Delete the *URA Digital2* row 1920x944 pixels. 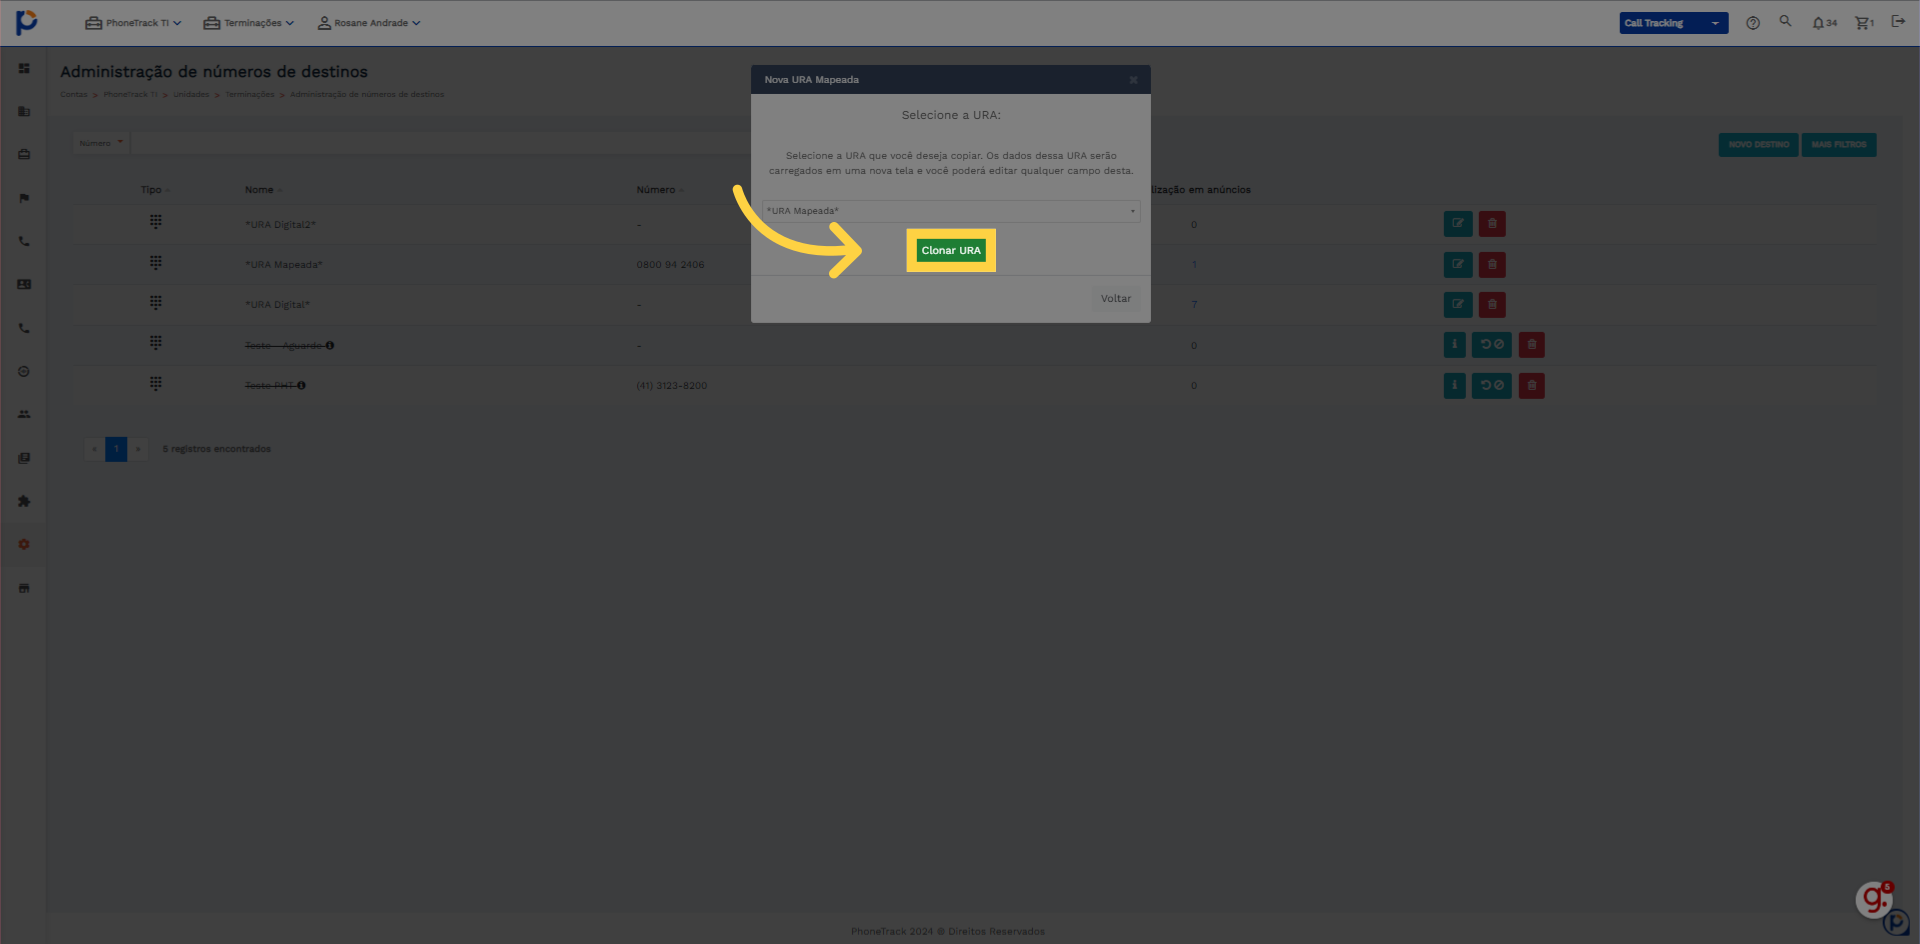(x=1492, y=224)
